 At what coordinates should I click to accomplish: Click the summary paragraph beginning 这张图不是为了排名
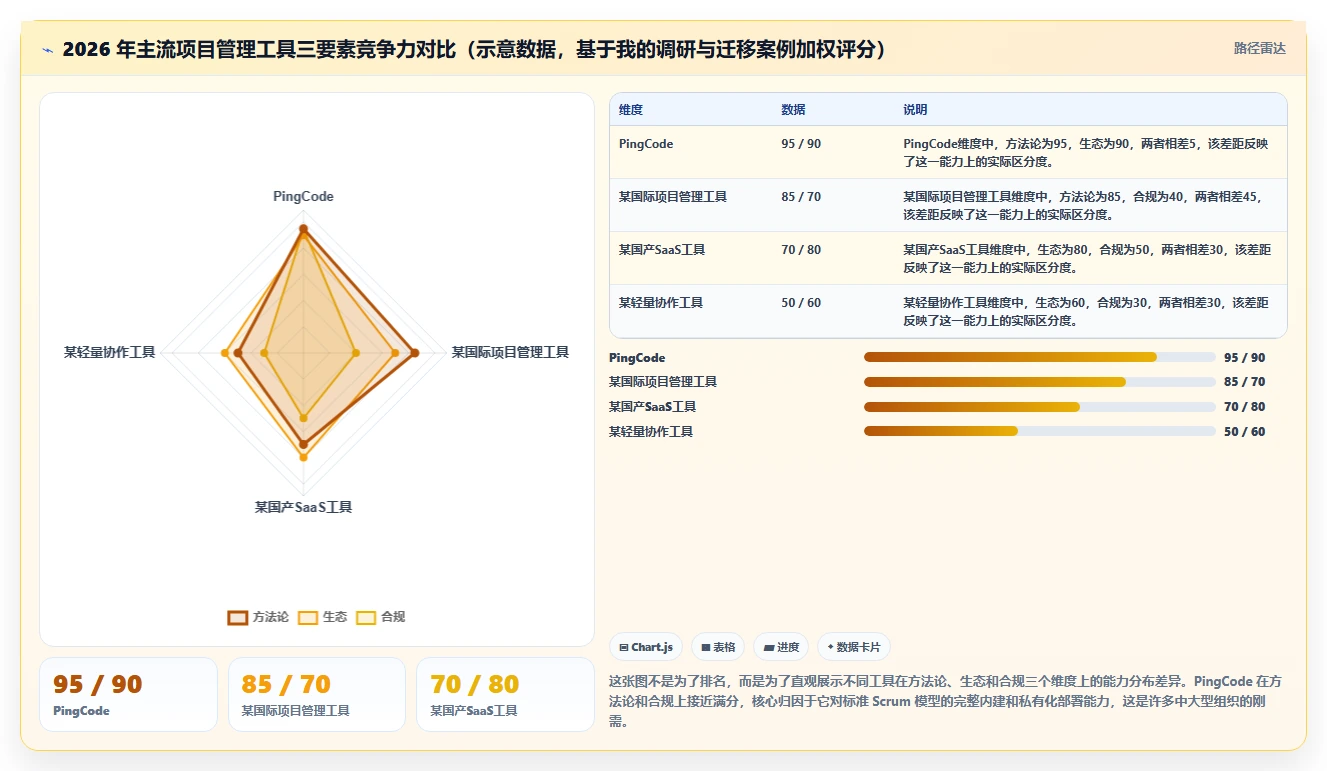click(x=946, y=701)
